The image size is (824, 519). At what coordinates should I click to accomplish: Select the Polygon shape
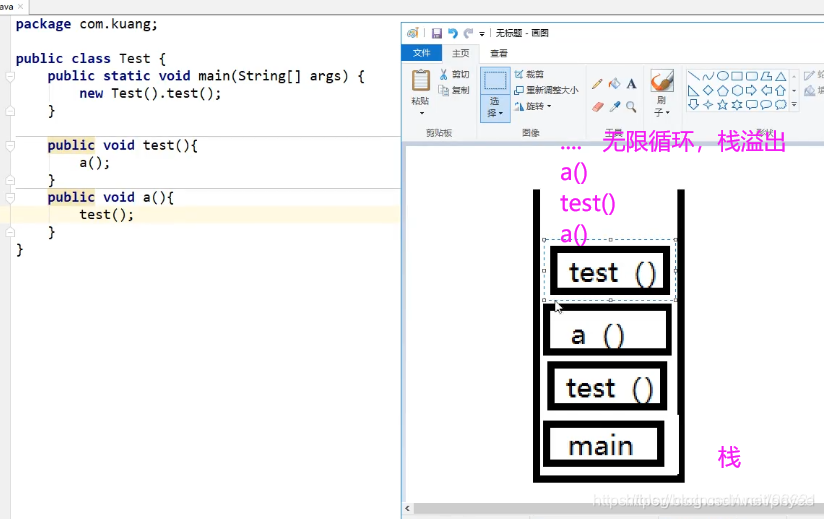[x=766, y=76]
